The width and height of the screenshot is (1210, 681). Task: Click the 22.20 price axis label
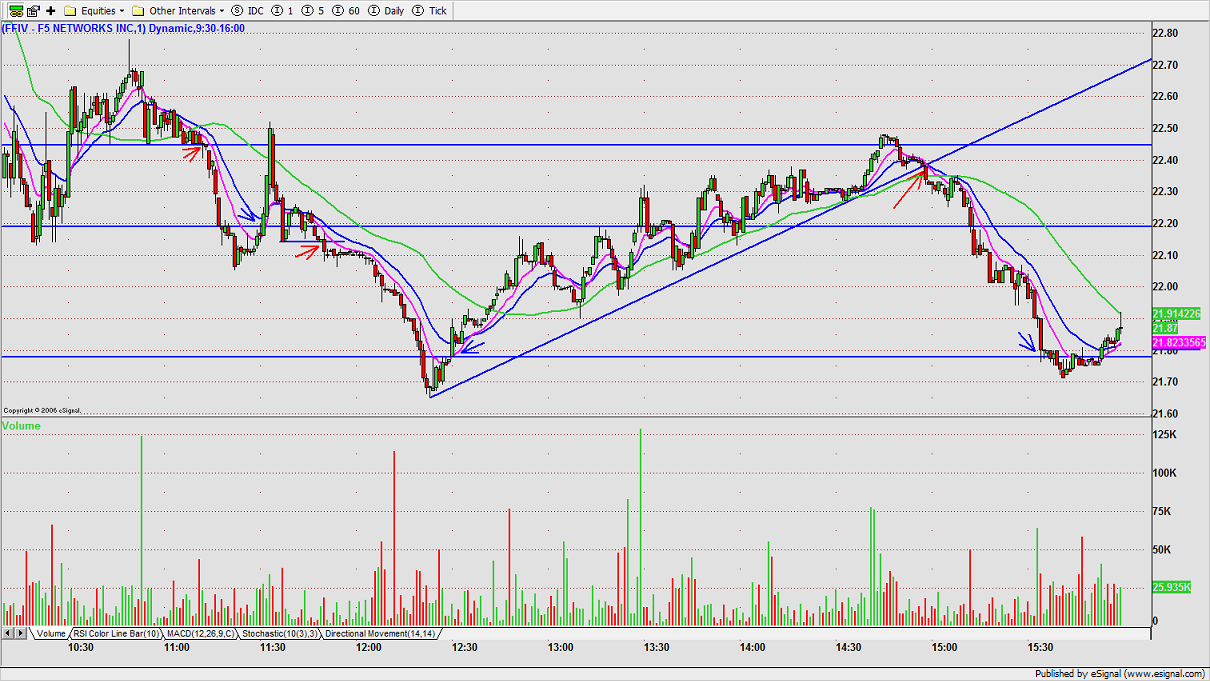(x=1165, y=223)
